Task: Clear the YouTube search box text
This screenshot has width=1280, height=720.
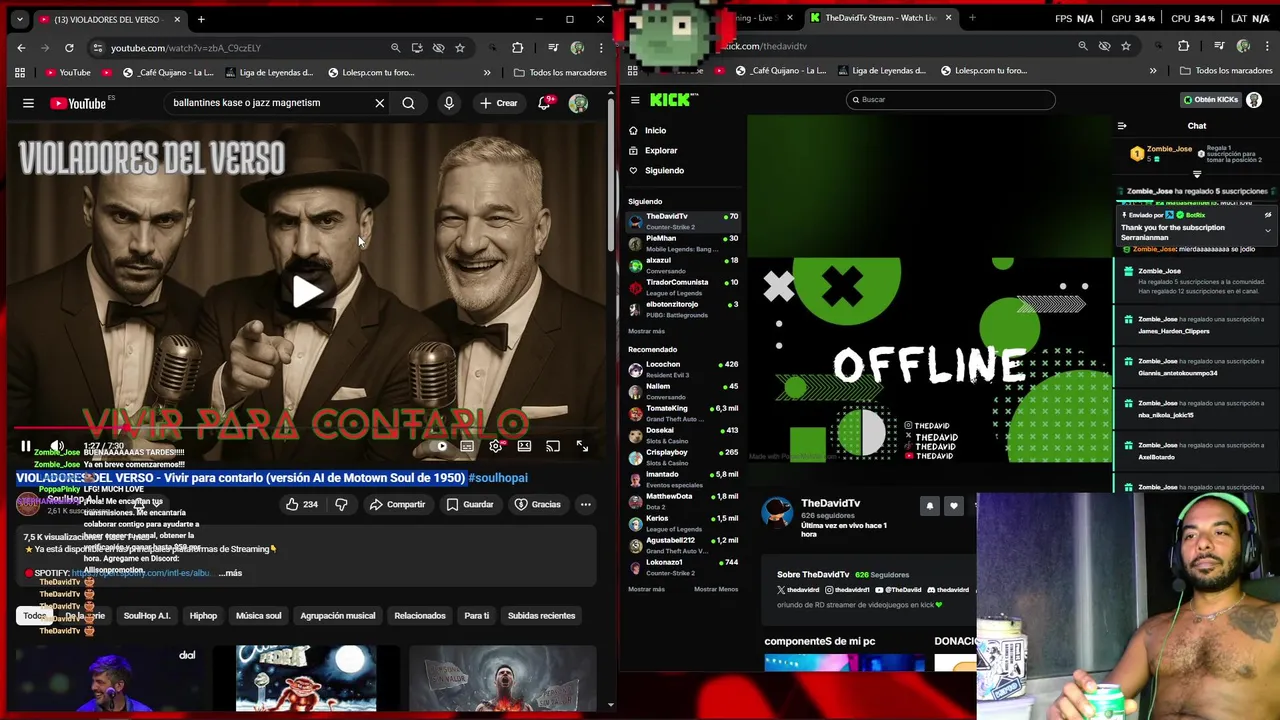Action: tap(379, 103)
